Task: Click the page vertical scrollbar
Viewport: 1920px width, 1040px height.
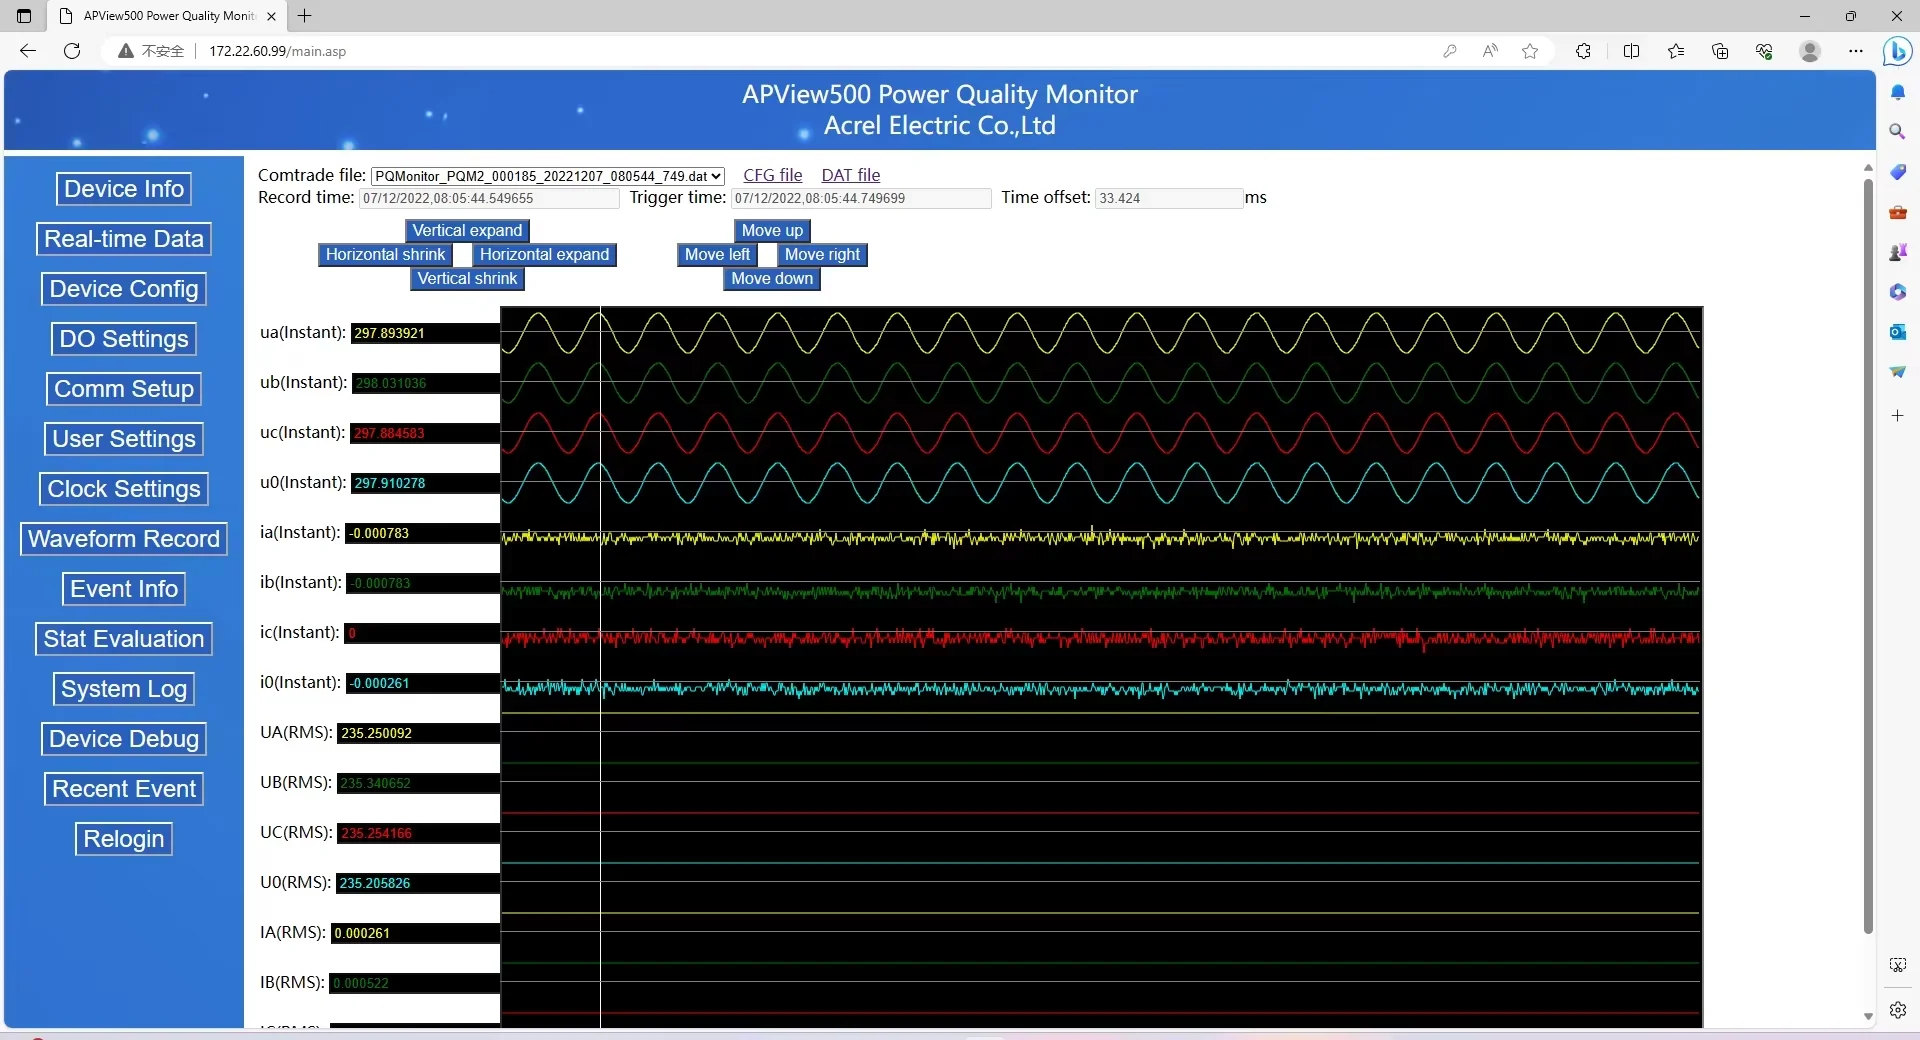Action: click(1867, 555)
